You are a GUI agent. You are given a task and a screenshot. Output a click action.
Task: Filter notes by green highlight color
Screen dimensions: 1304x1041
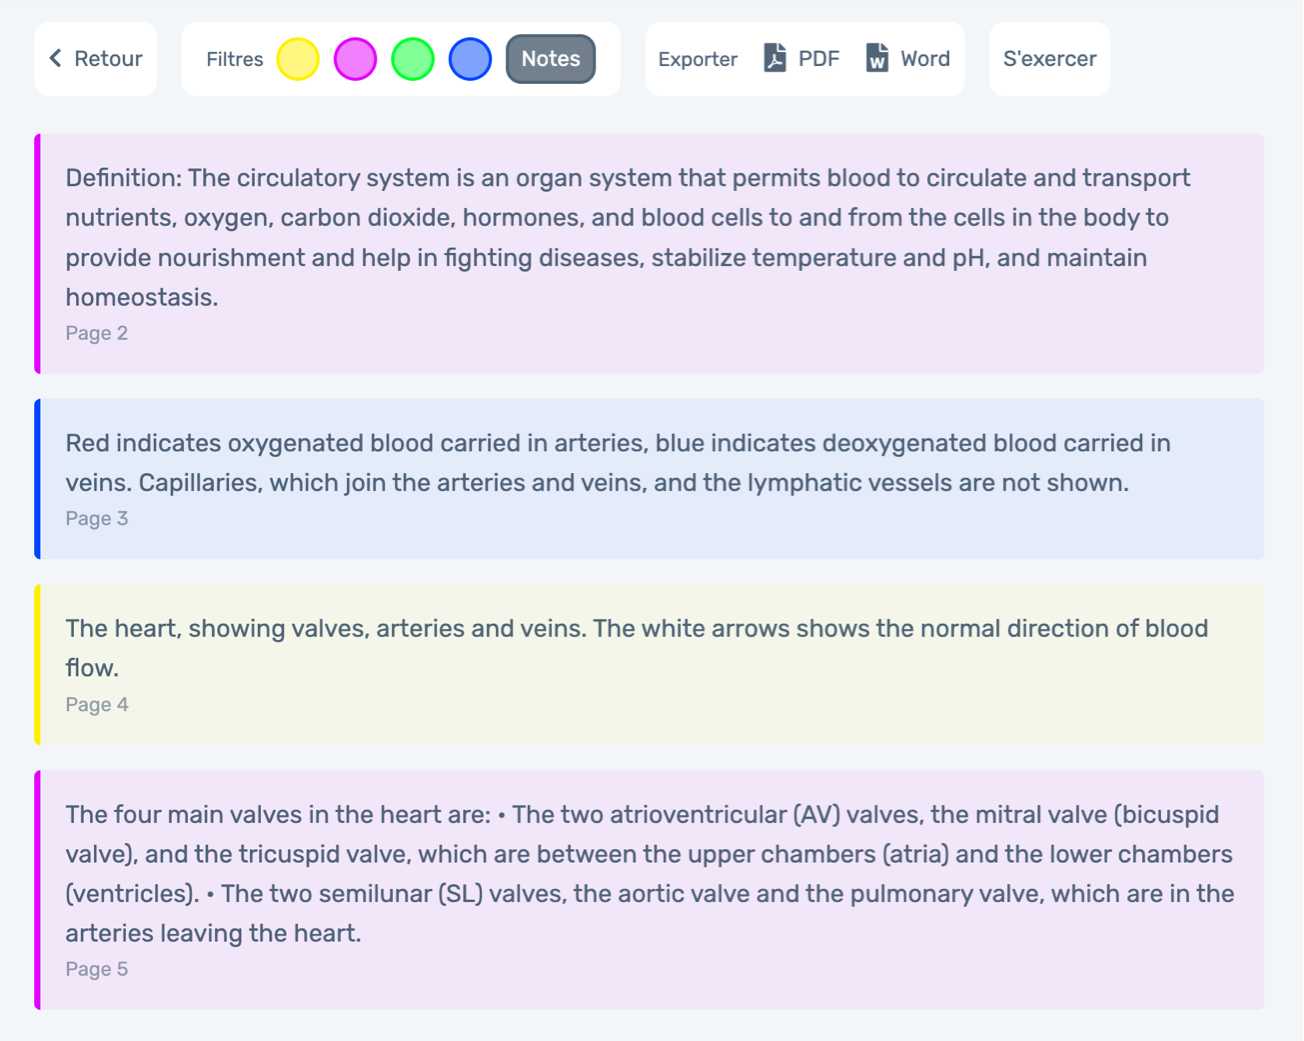point(413,59)
